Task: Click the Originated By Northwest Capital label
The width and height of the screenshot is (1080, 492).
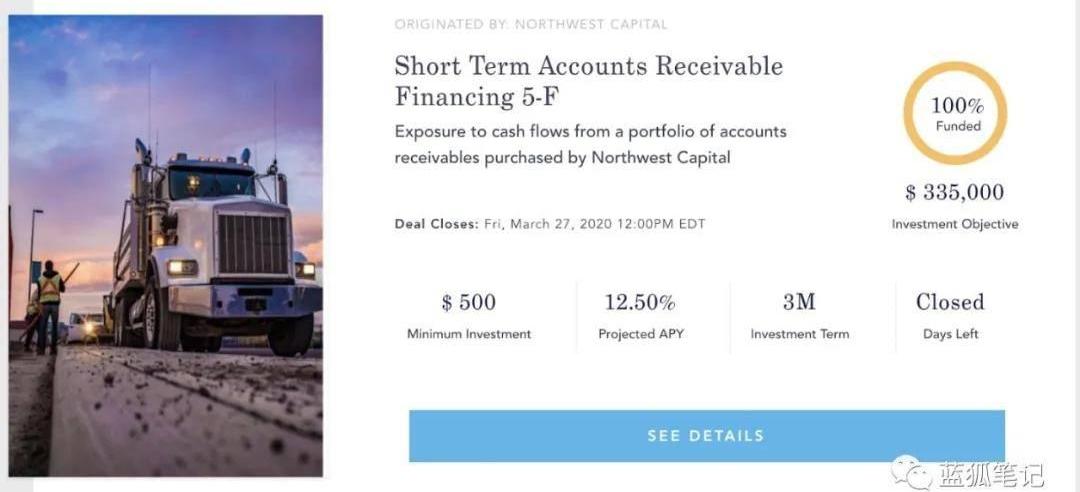Action: coord(531,24)
